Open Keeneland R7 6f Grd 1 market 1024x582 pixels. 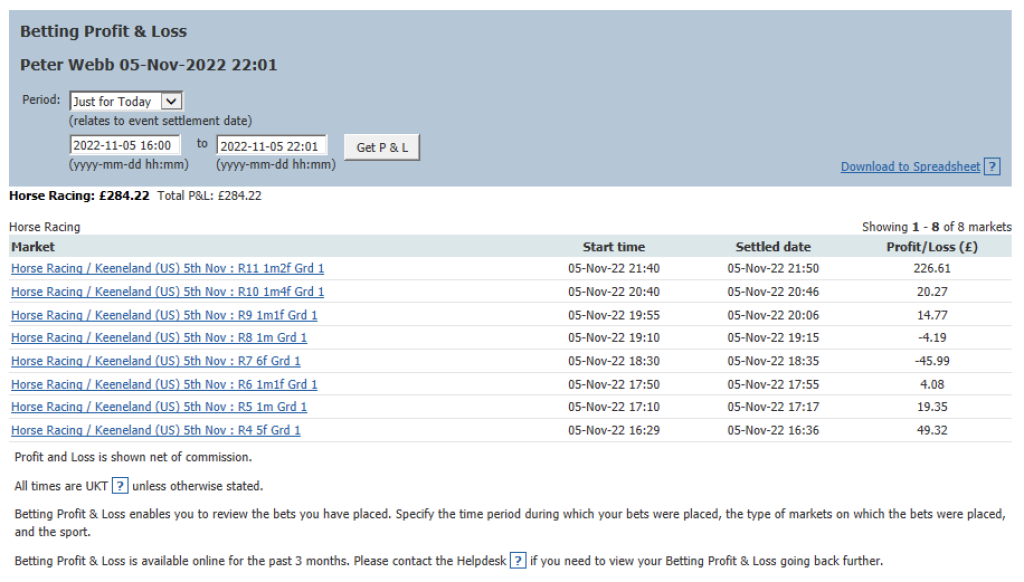click(155, 361)
